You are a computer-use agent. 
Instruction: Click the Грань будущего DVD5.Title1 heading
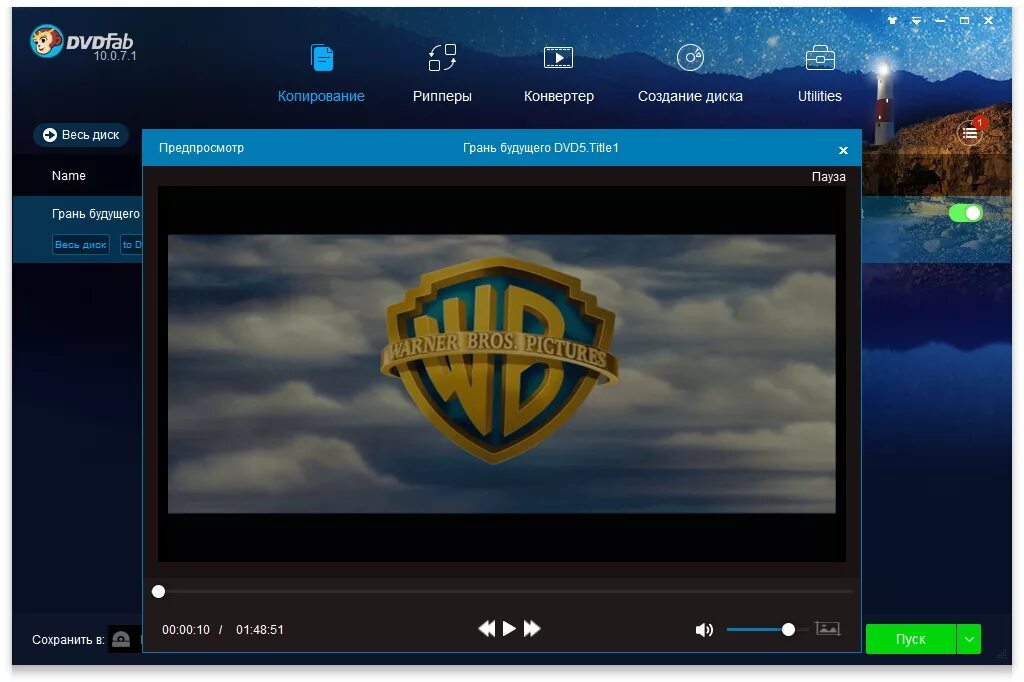(x=541, y=148)
